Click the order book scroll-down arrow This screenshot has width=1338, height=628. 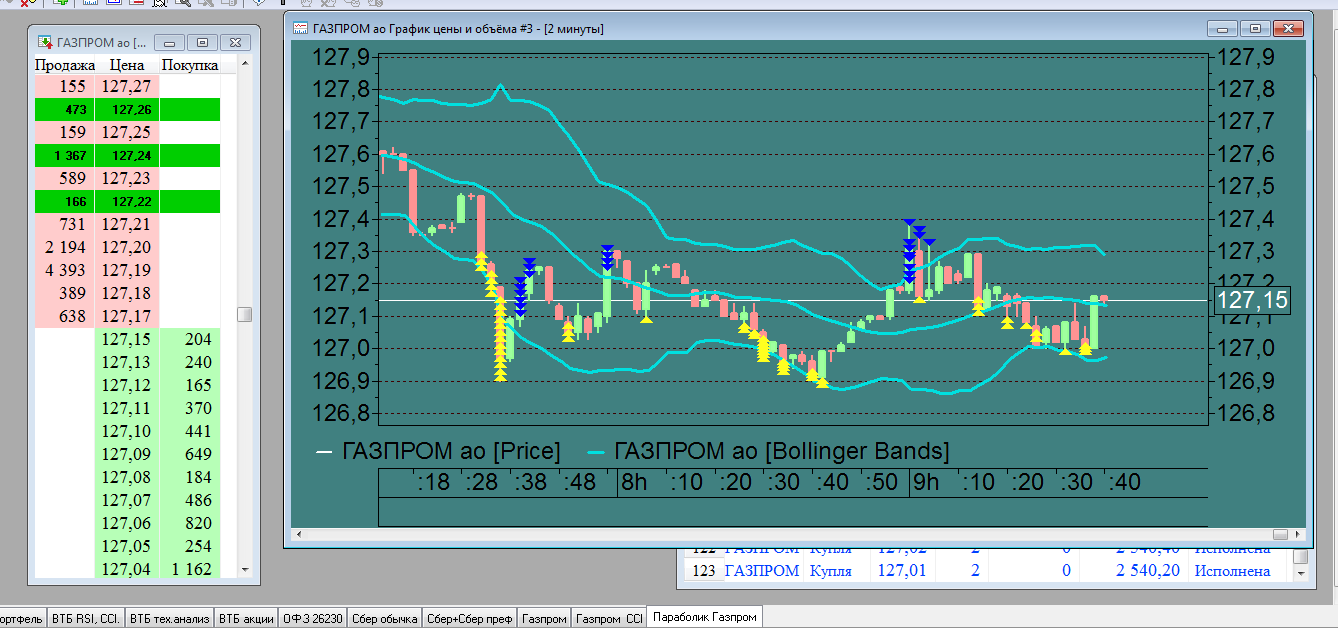click(x=244, y=569)
